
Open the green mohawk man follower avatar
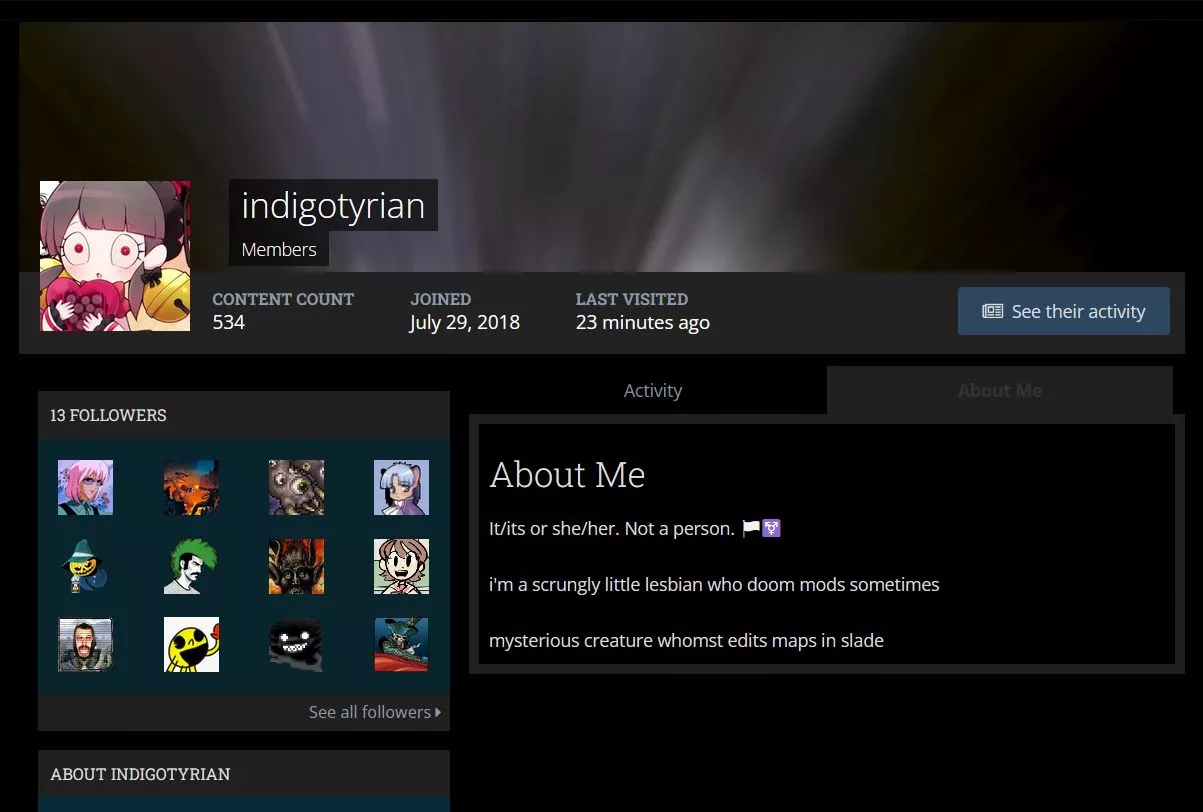click(191, 566)
